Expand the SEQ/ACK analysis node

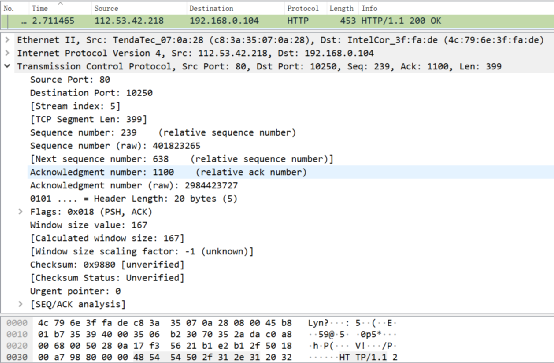20,304
